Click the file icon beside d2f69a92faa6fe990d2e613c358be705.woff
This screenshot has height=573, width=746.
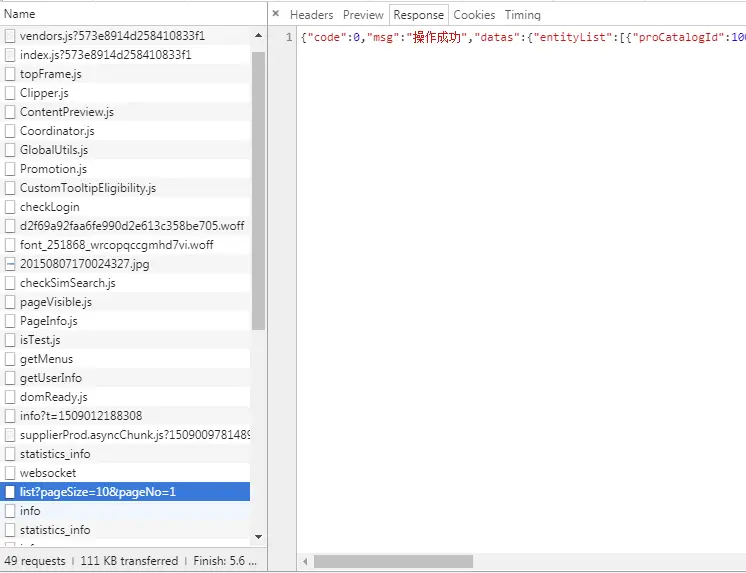point(10,226)
